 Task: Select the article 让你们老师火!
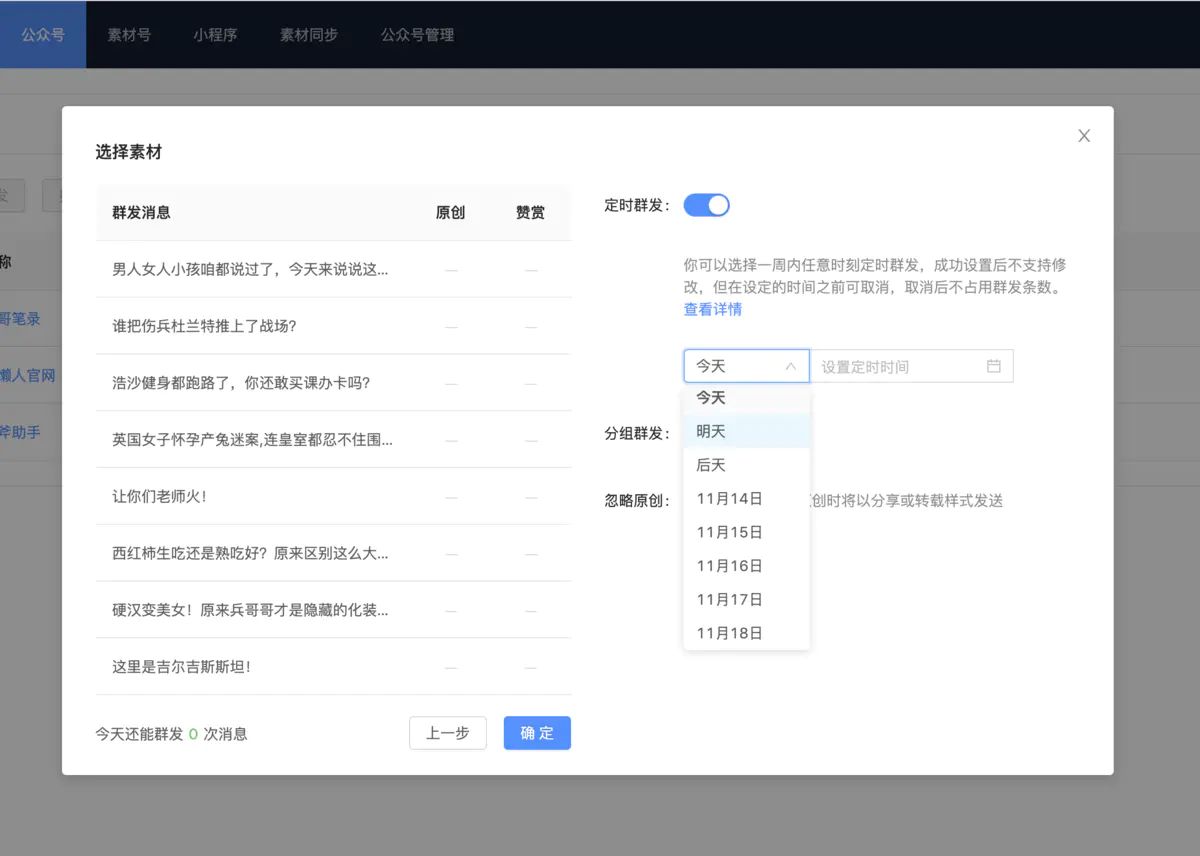(333, 496)
